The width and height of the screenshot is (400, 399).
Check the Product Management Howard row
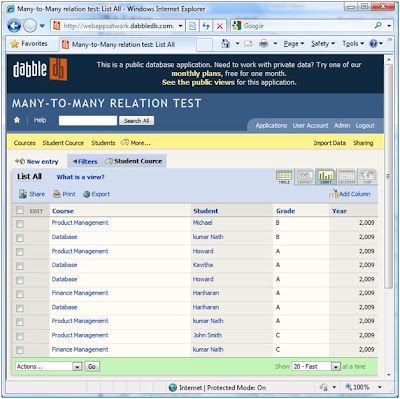(20, 252)
